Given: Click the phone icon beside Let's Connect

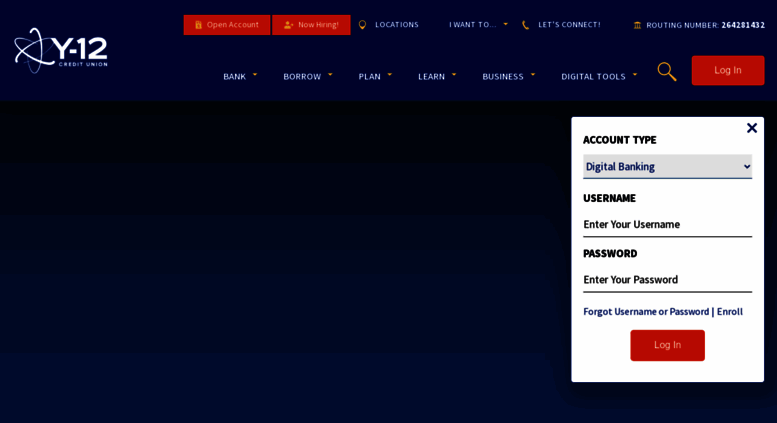Looking at the screenshot, I should click(x=525, y=25).
